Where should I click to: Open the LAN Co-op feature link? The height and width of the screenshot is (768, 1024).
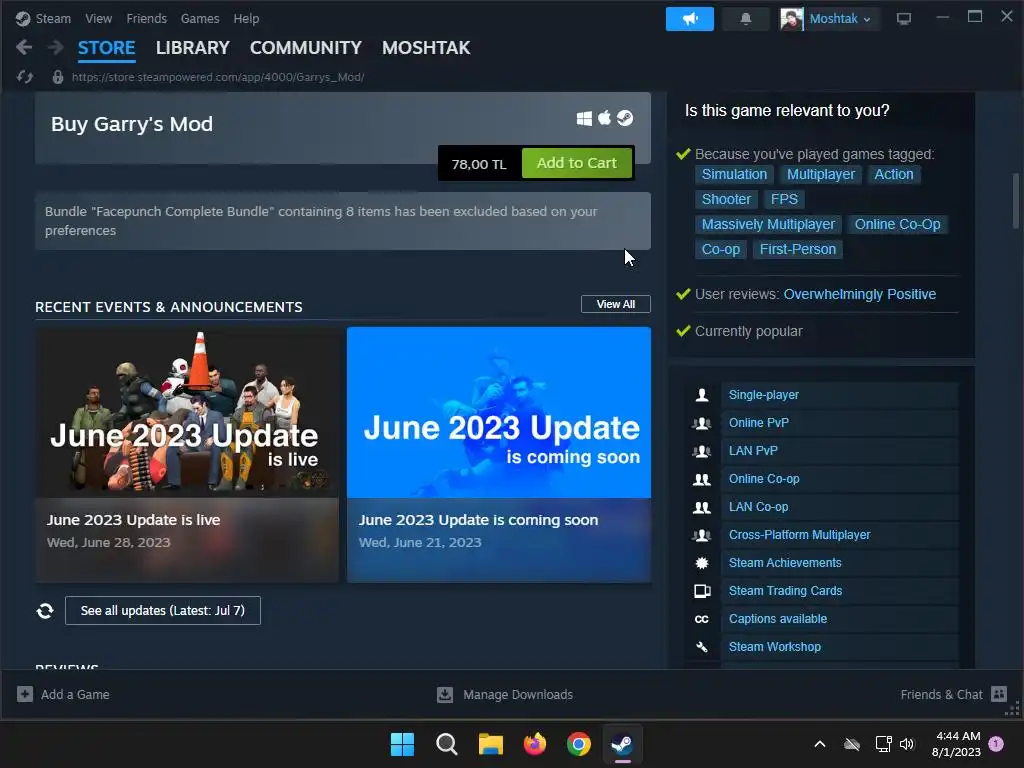(x=758, y=507)
